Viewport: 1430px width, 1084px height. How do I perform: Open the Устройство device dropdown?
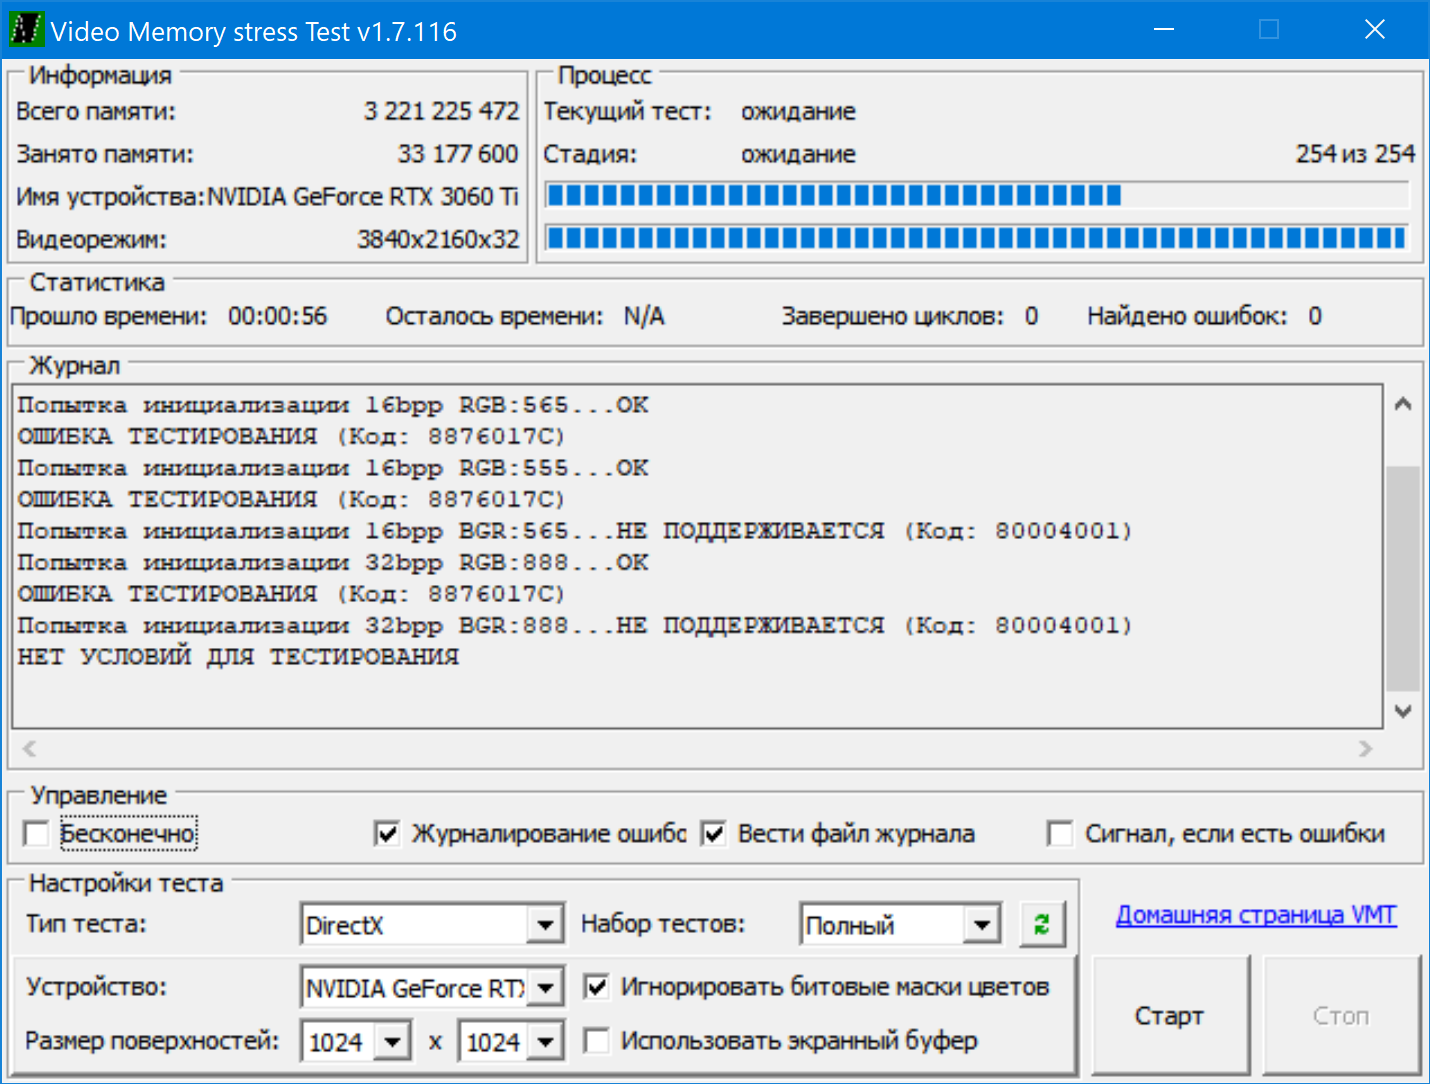coord(546,988)
